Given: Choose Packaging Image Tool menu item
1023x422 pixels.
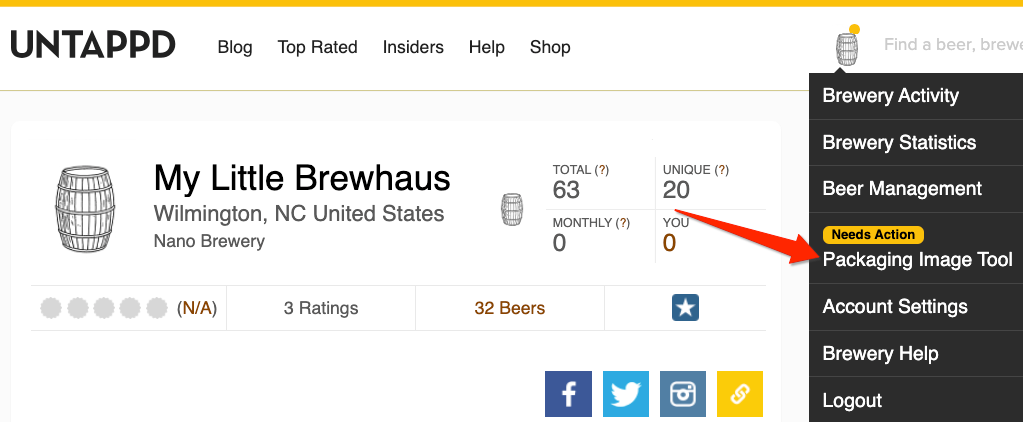Looking at the screenshot, I should point(917,260).
